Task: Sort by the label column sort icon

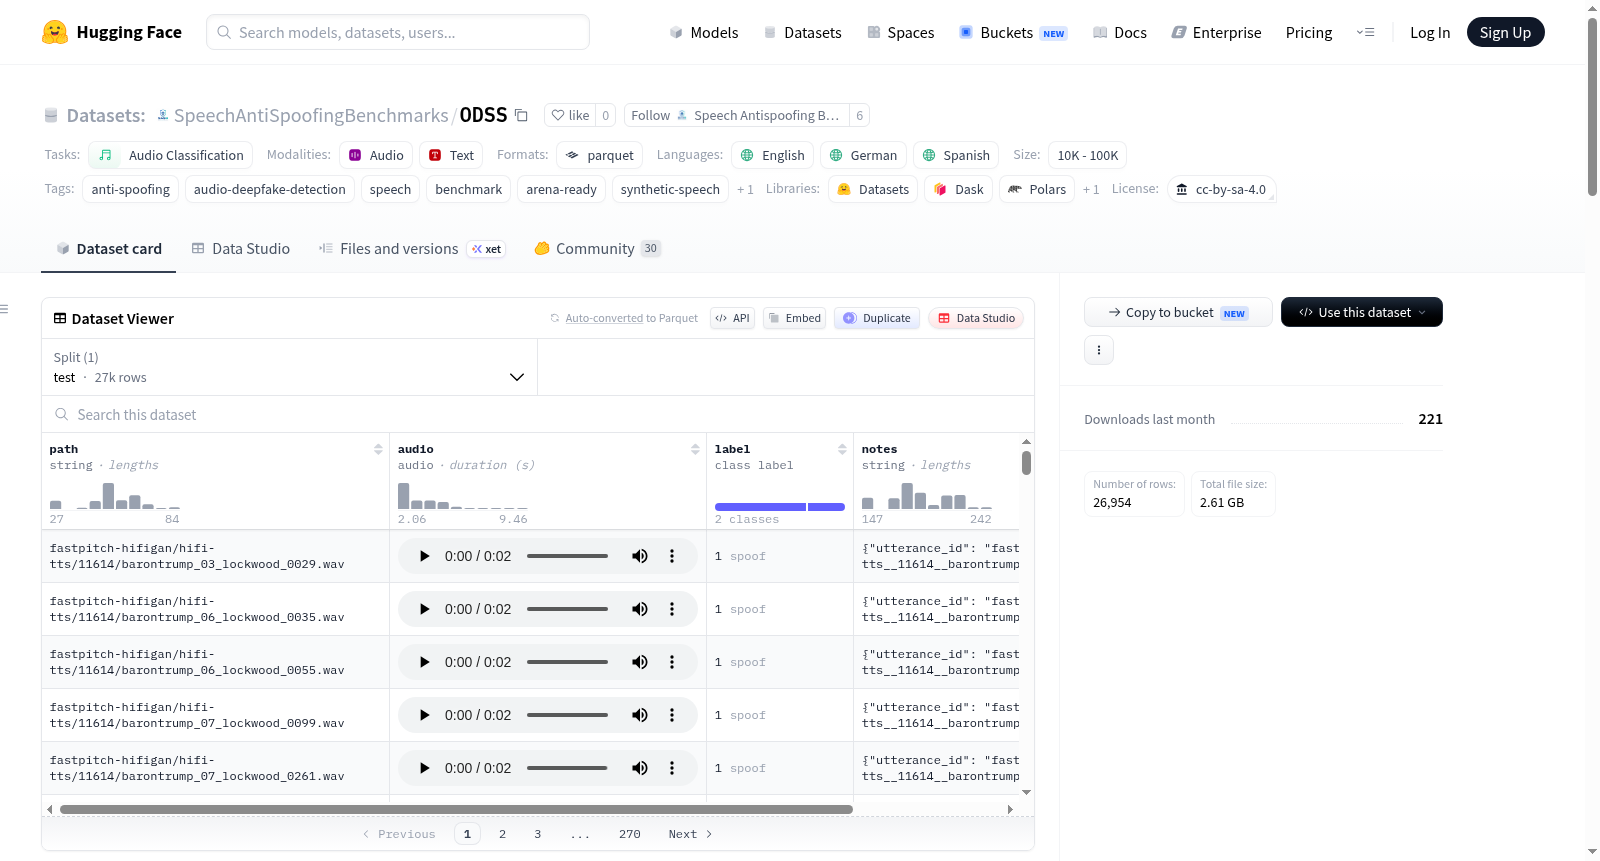Action: coord(842,449)
